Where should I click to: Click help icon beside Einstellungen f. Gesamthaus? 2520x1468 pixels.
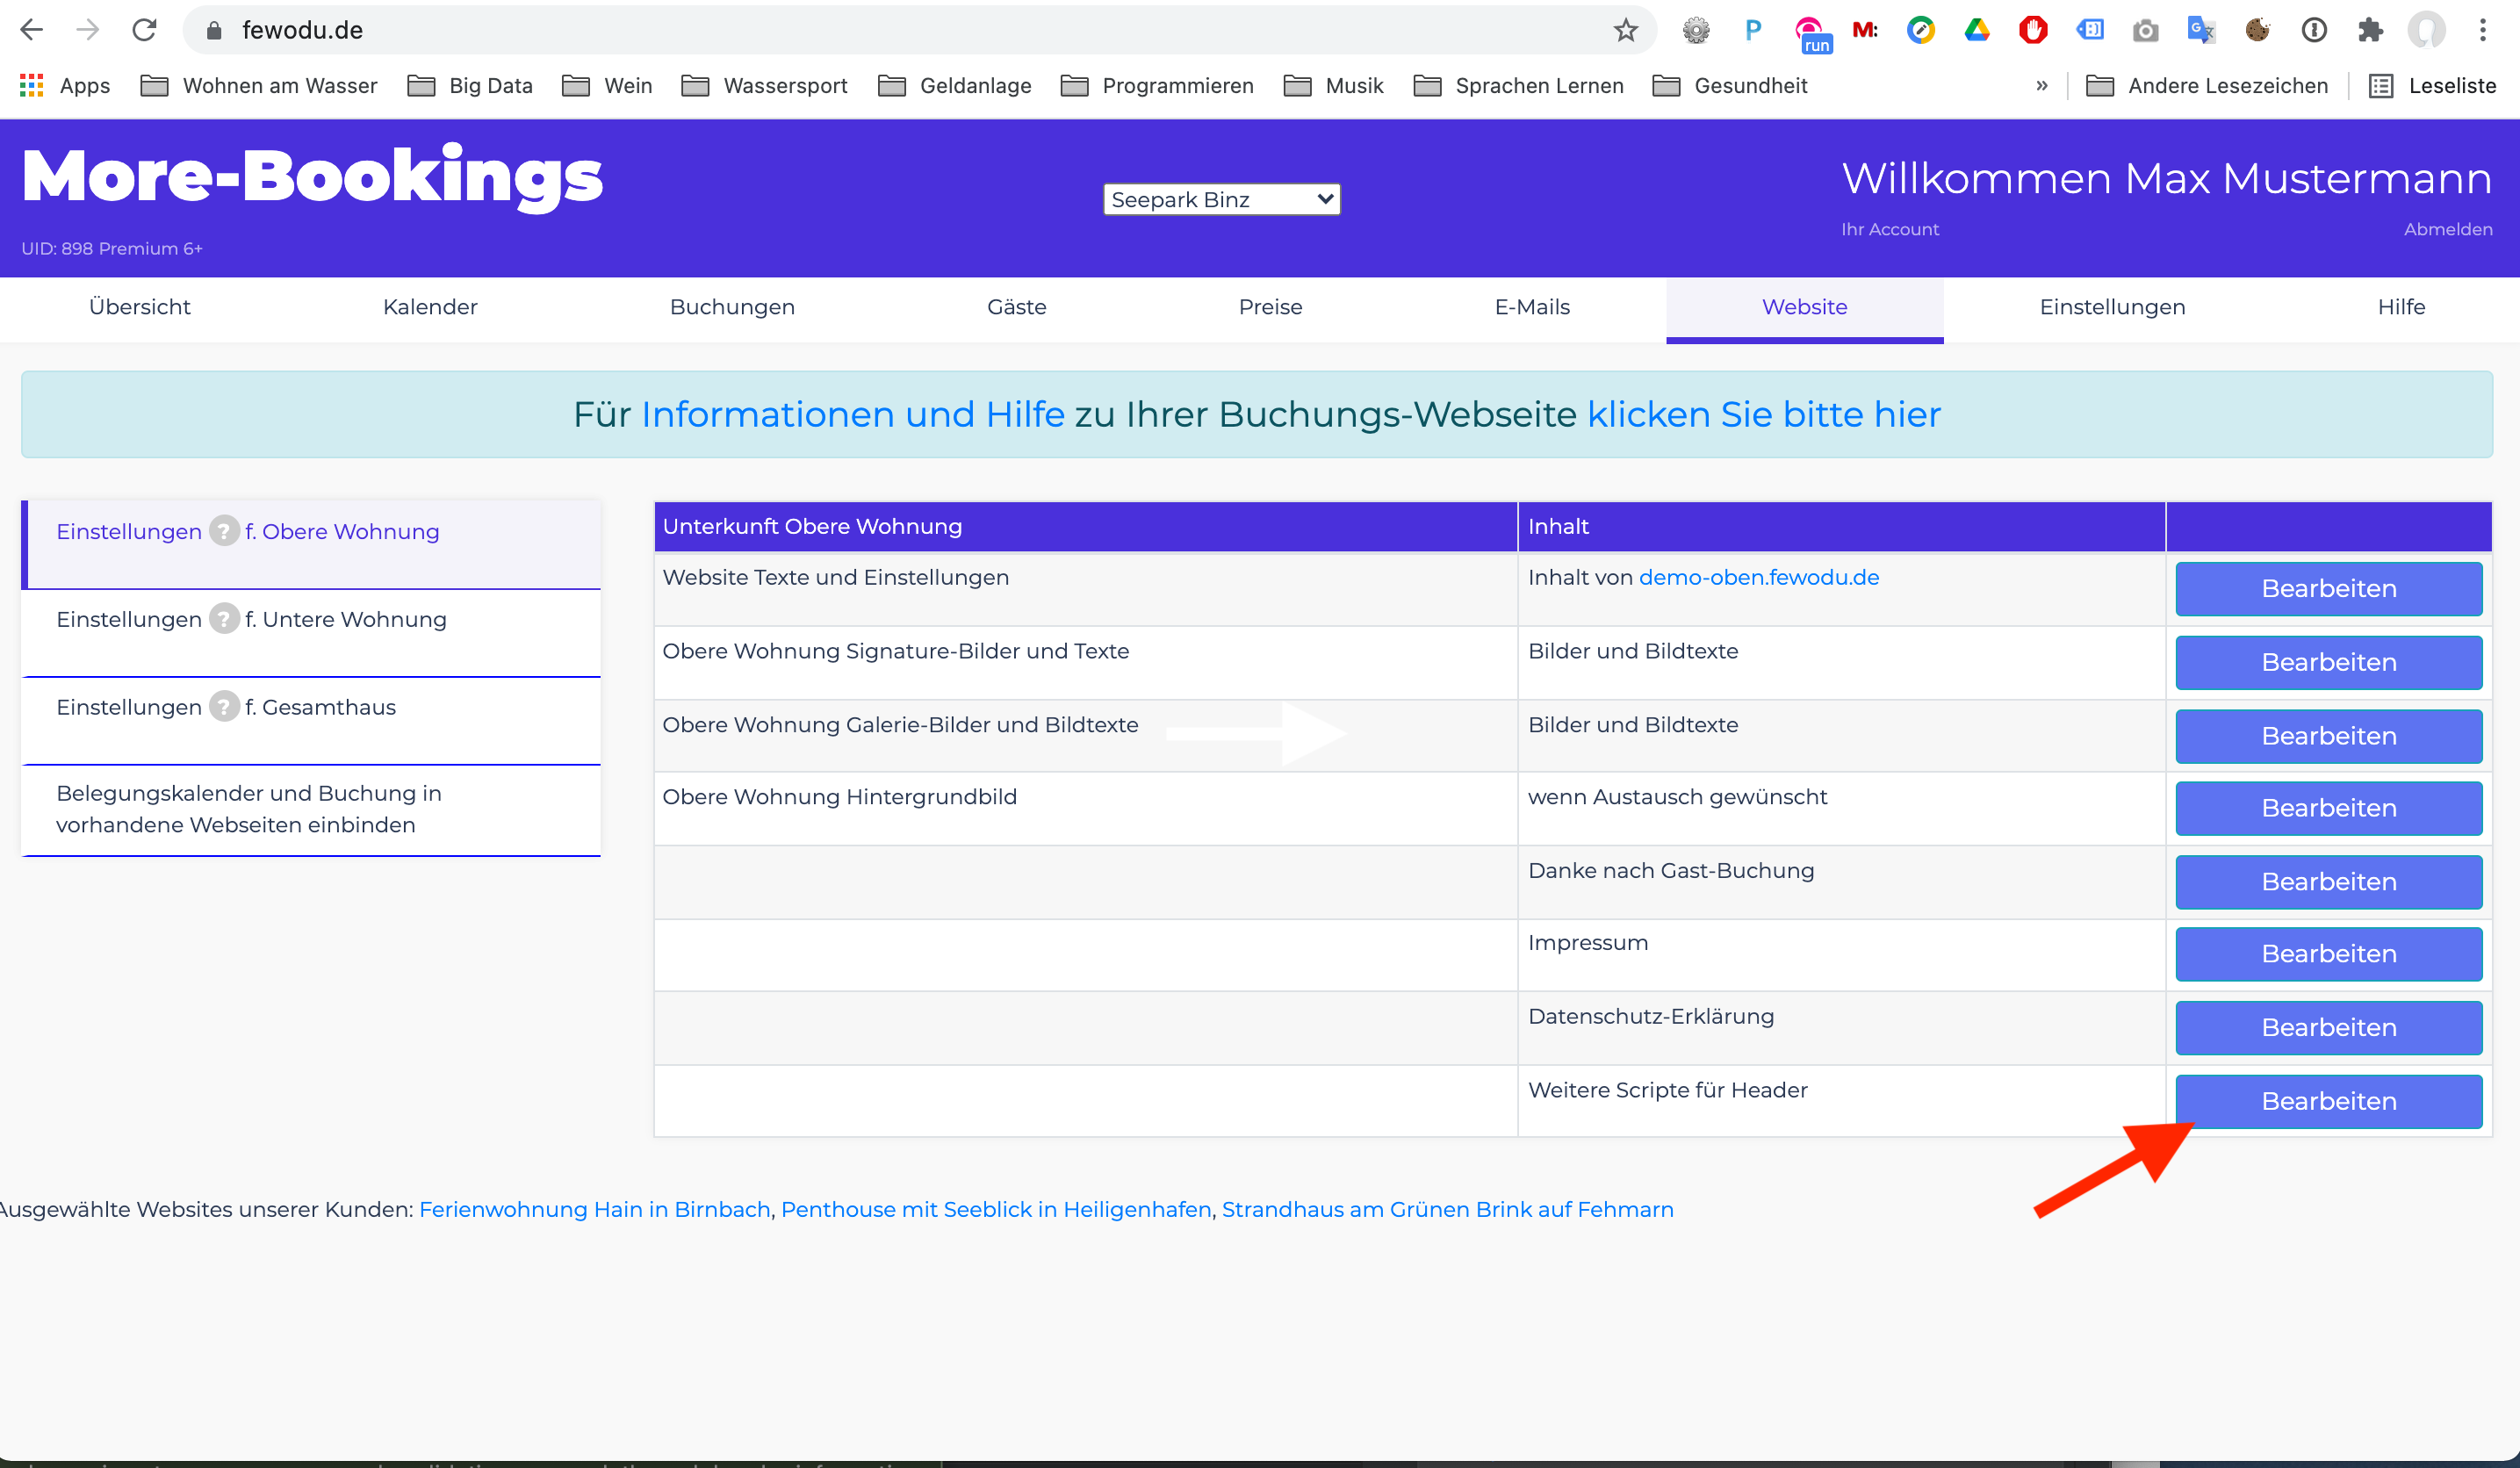pos(224,707)
